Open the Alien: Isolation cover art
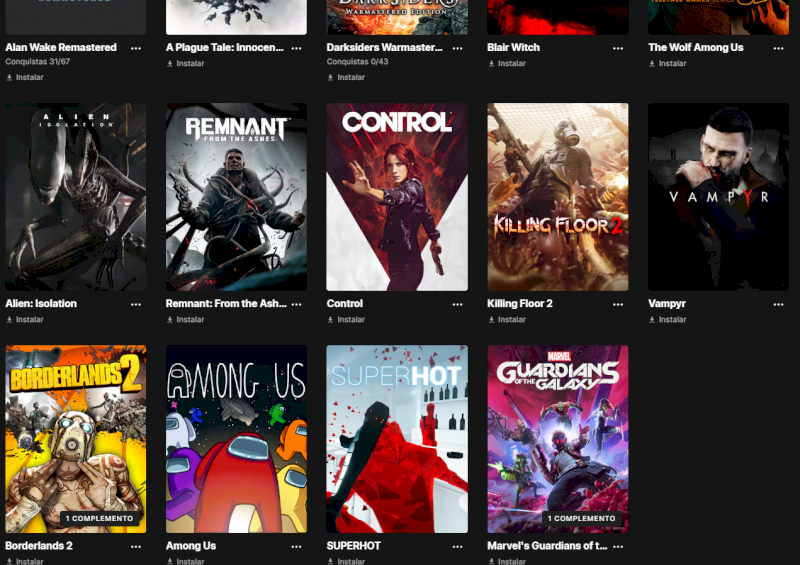Image resolution: width=800 pixels, height=565 pixels. pos(76,197)
